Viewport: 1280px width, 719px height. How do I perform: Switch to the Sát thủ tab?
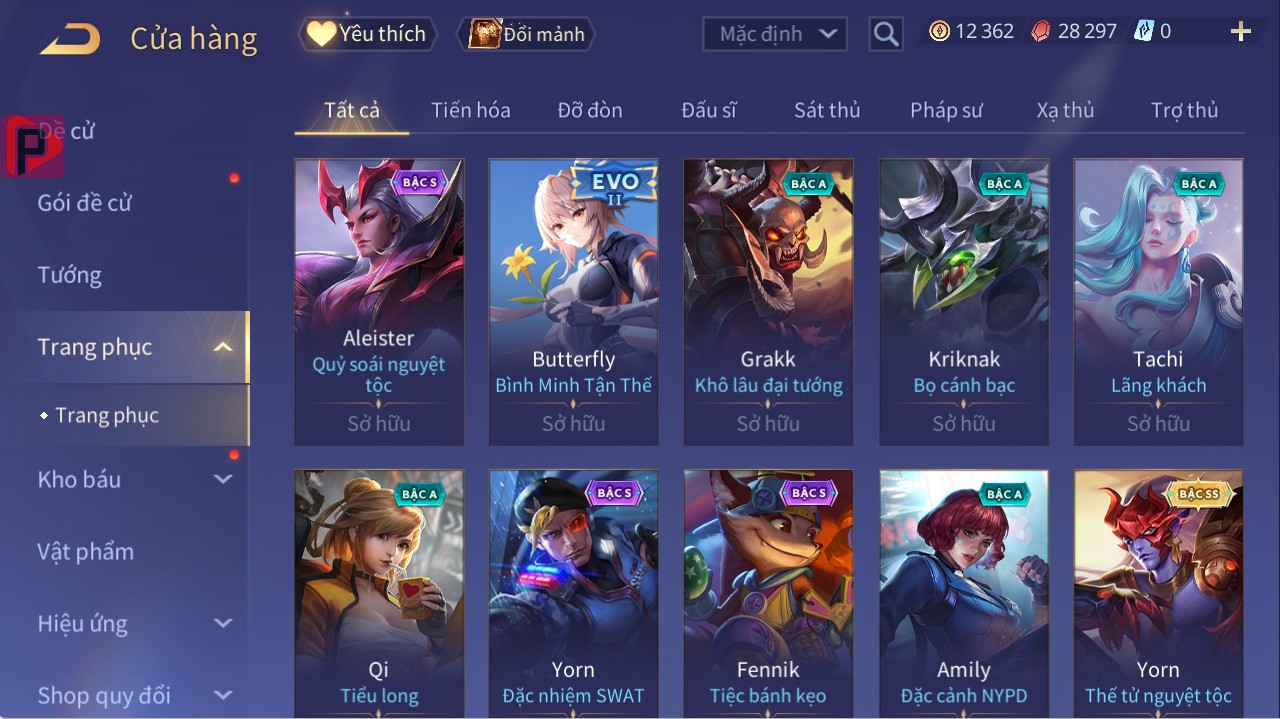[827, 110]
